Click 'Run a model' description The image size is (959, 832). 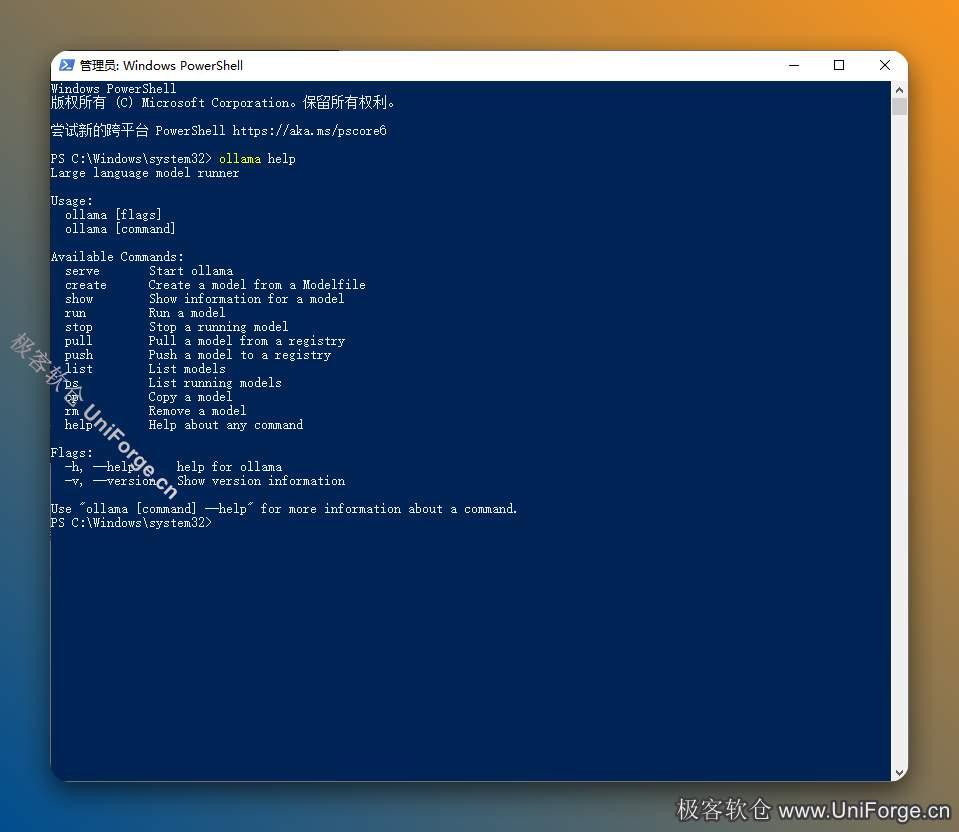[187, 313]
